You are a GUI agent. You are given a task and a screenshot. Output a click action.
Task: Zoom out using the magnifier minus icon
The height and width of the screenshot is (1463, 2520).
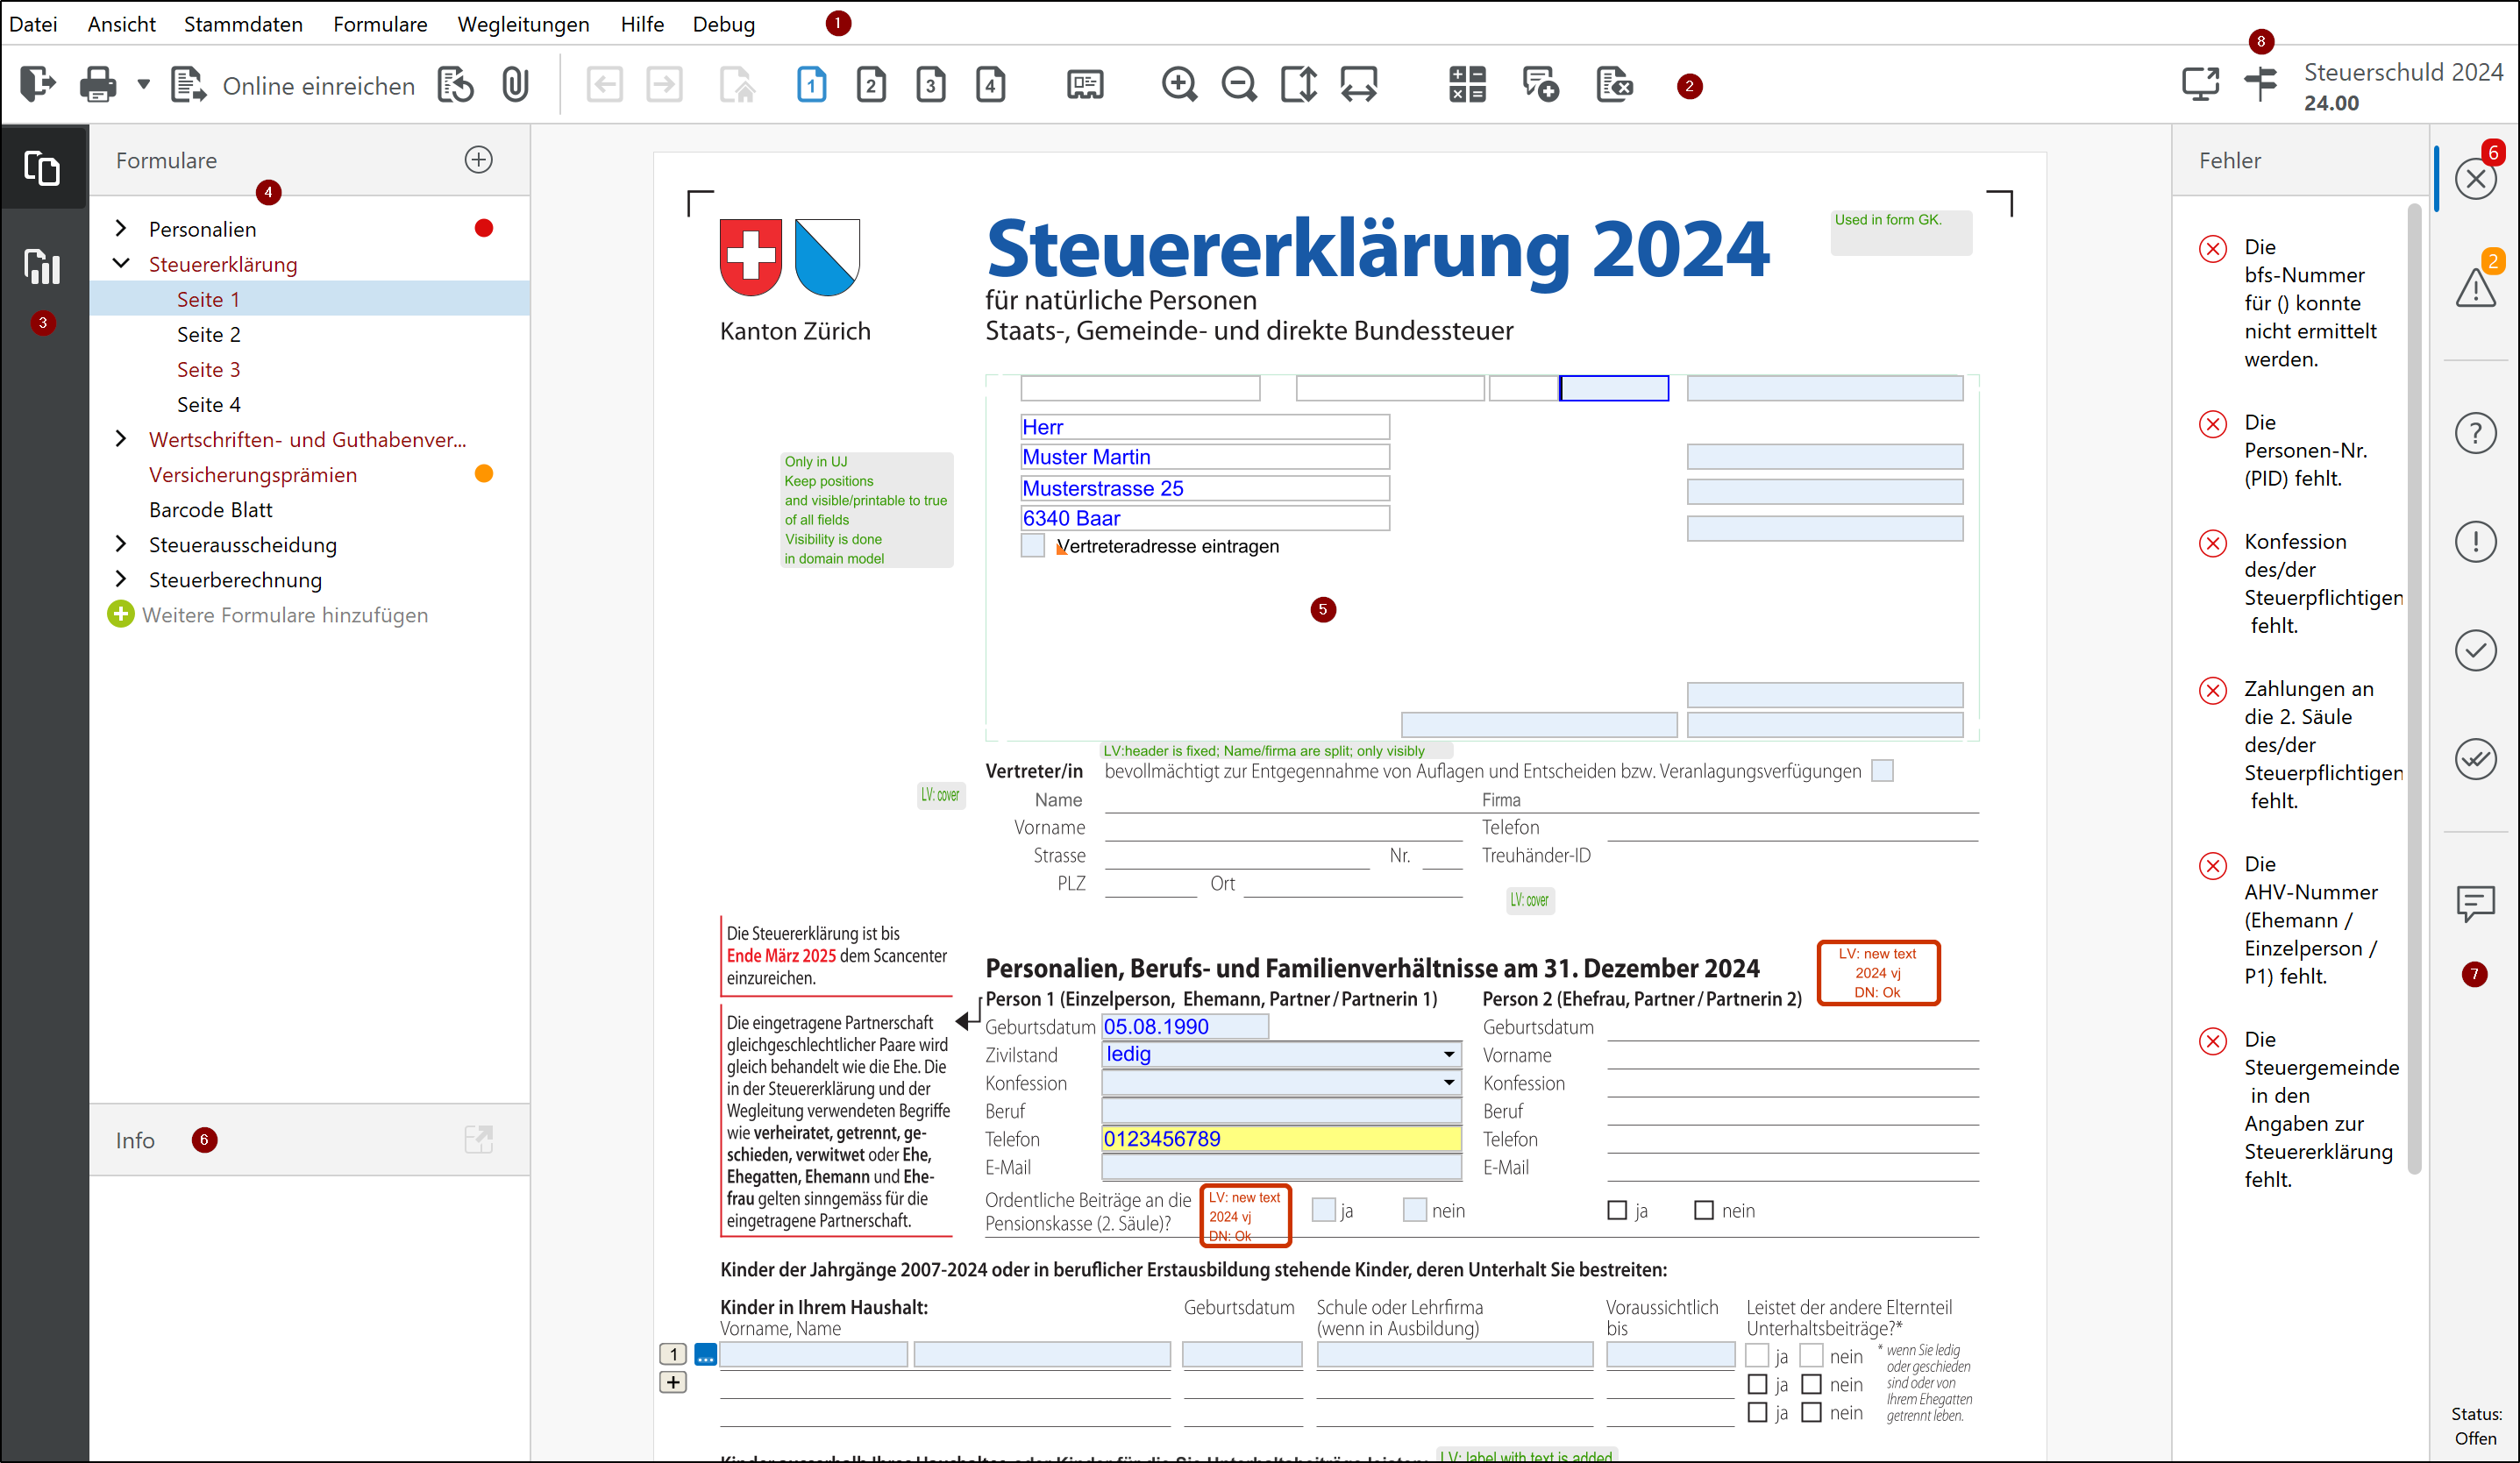tap(1239, 85)
